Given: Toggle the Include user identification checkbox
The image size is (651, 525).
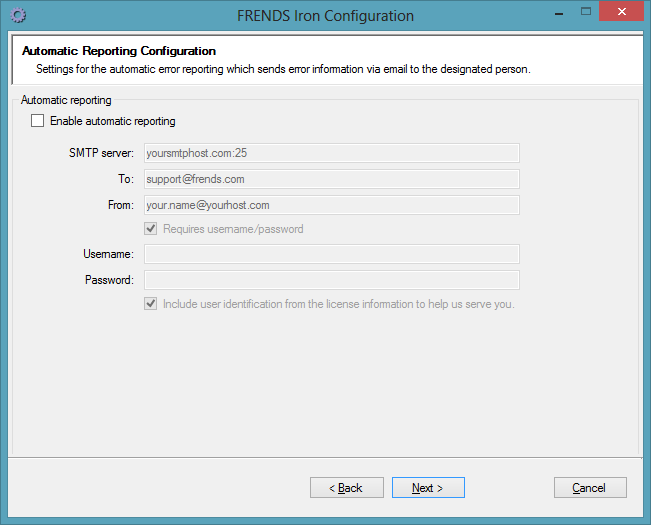Looking at the screenshot, I should [150, 304].
